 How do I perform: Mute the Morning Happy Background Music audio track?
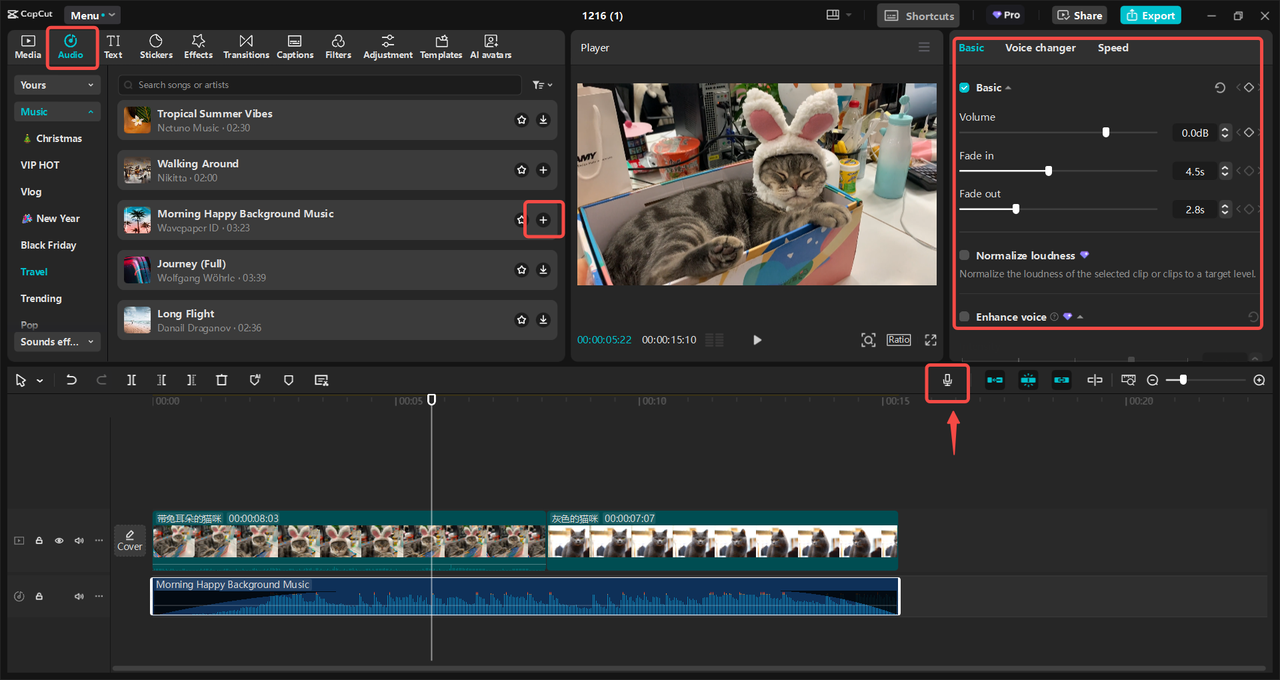click(79, 596)
